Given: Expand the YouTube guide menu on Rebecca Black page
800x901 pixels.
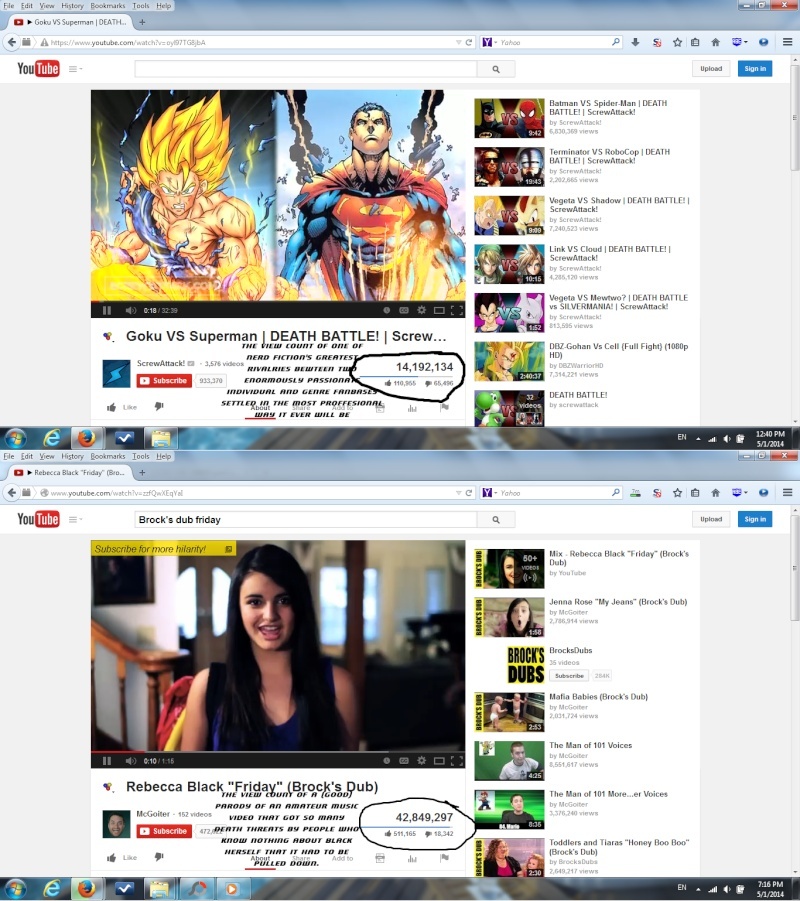Looking at the screenshot, I should 75,519.
